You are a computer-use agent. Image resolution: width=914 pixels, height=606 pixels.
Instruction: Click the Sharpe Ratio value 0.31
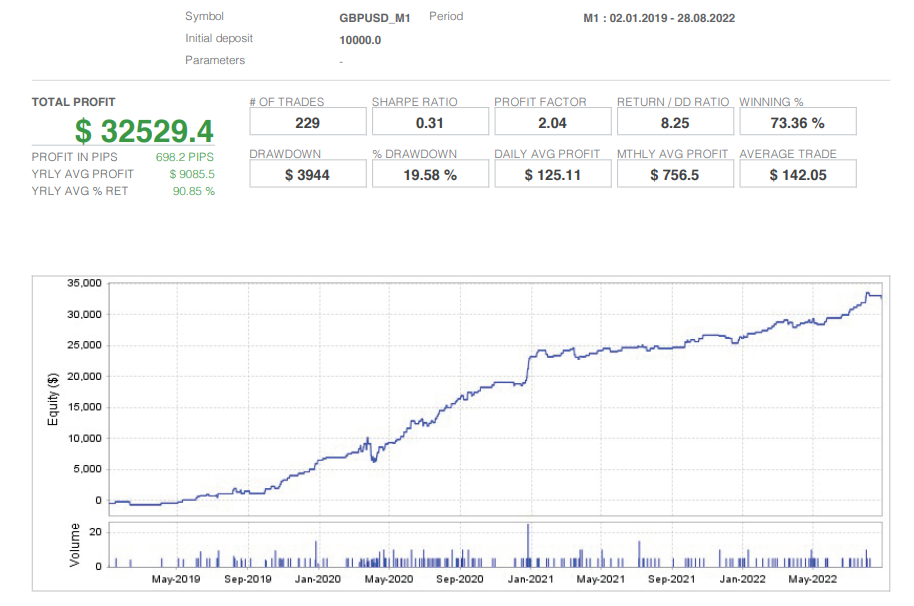click(430, 122)
